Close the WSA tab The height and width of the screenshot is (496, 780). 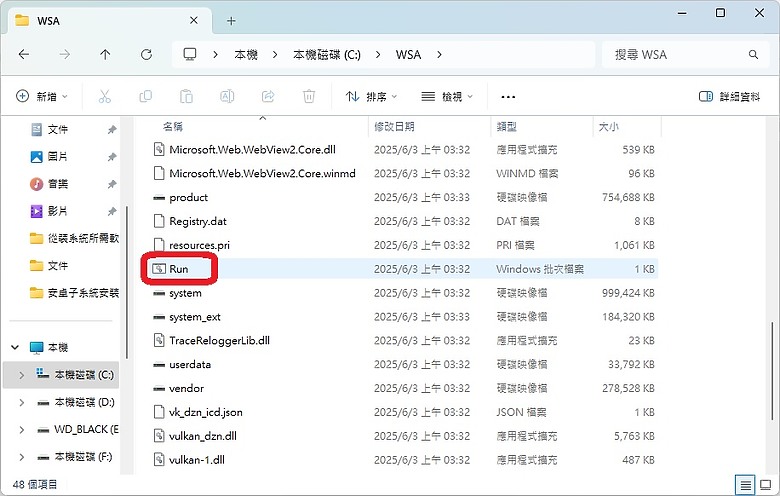[194, 20]
